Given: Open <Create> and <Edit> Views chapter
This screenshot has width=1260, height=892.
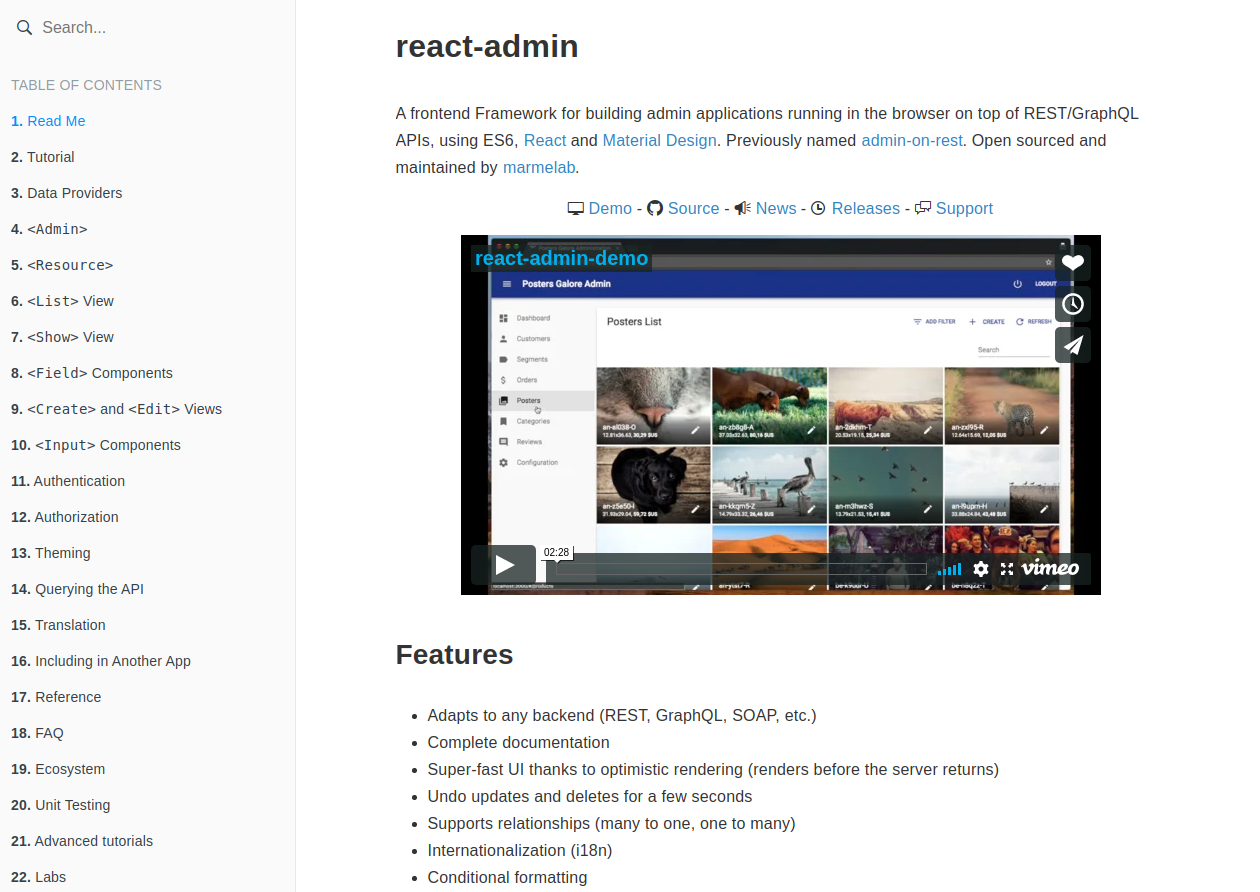Looking at the screenshot, I should pos(117,409).
